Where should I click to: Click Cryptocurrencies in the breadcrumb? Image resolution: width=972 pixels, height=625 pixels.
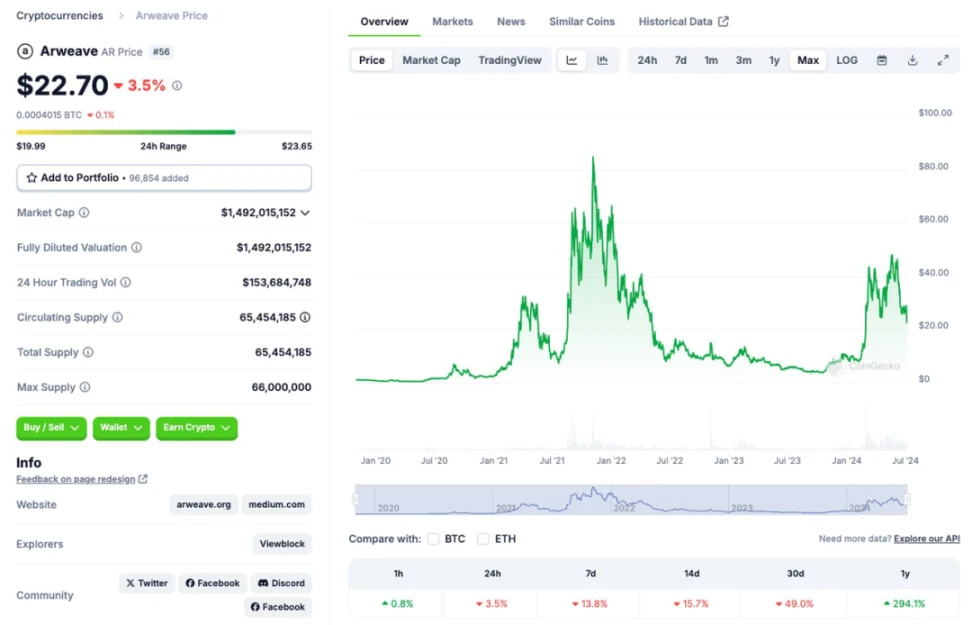(x=59, y=16)
